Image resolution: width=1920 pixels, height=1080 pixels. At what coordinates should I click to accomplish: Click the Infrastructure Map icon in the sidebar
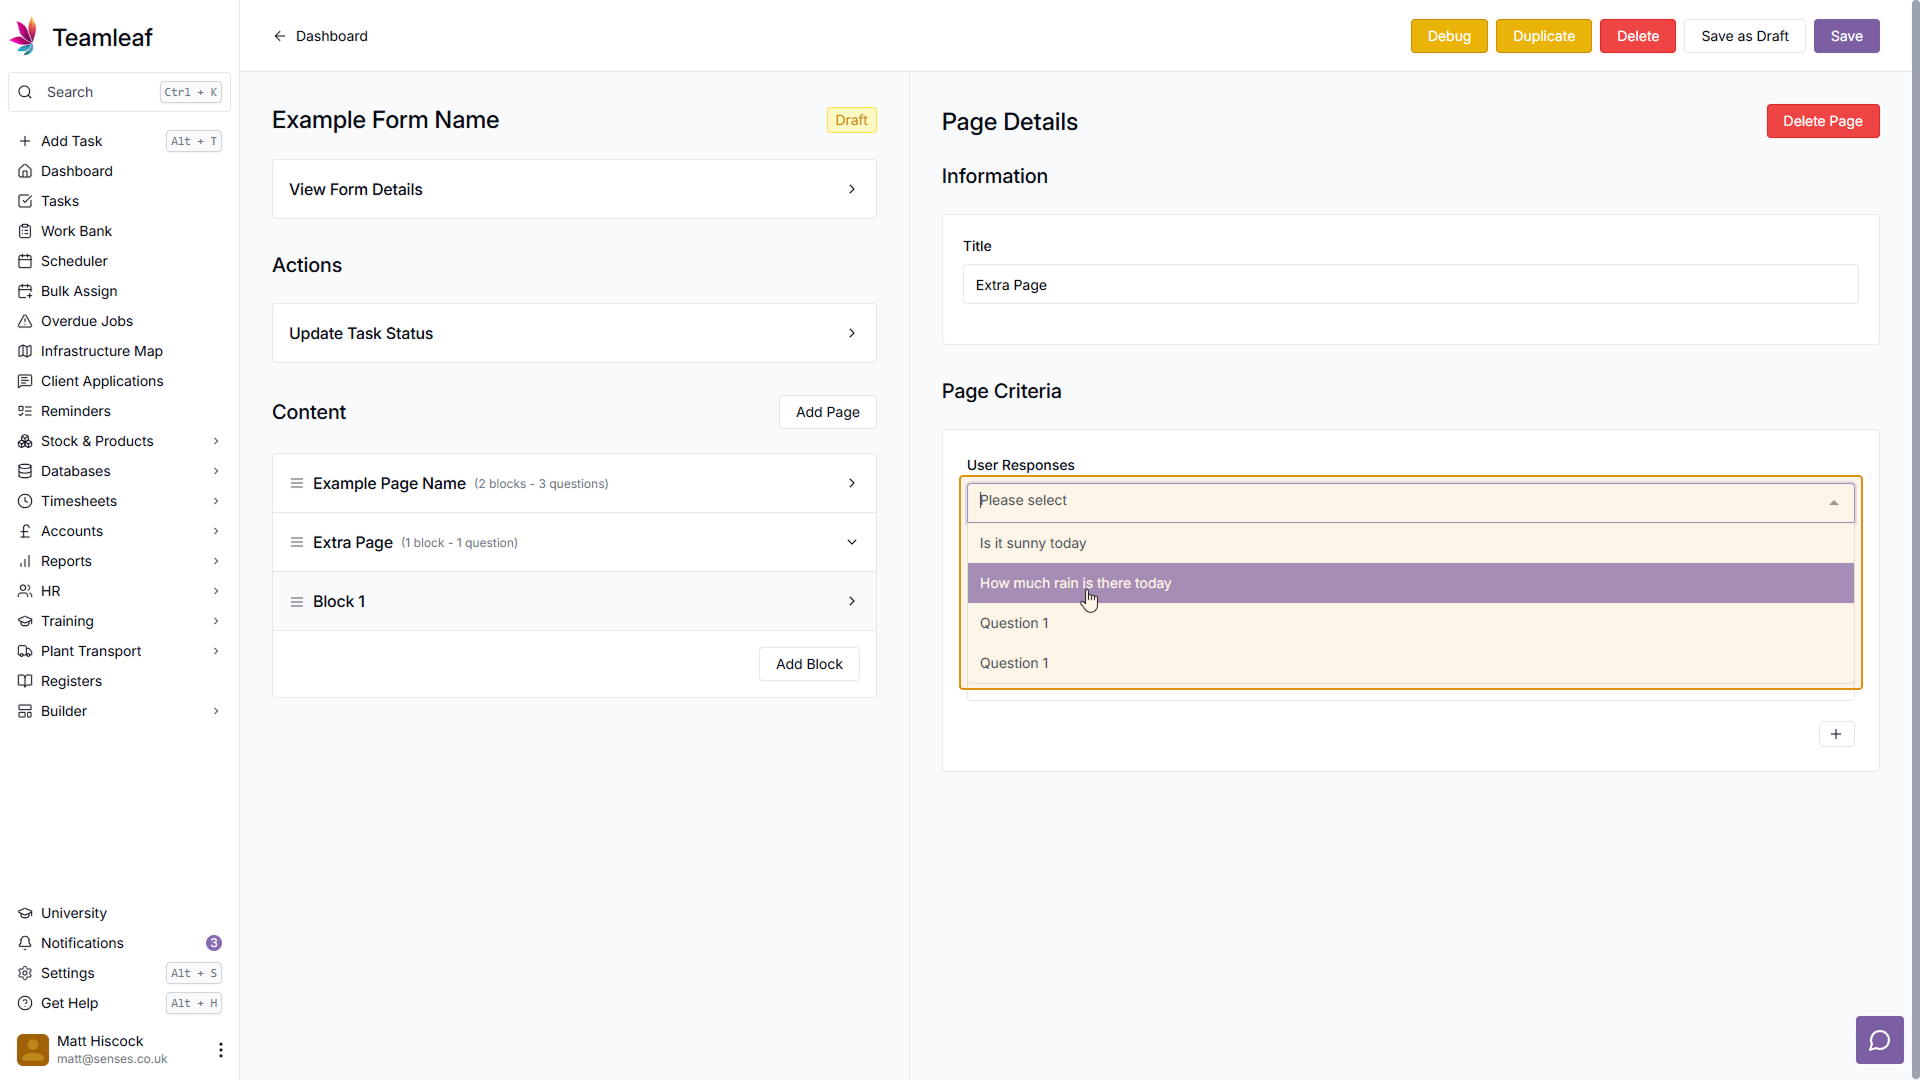pos(25,351)
